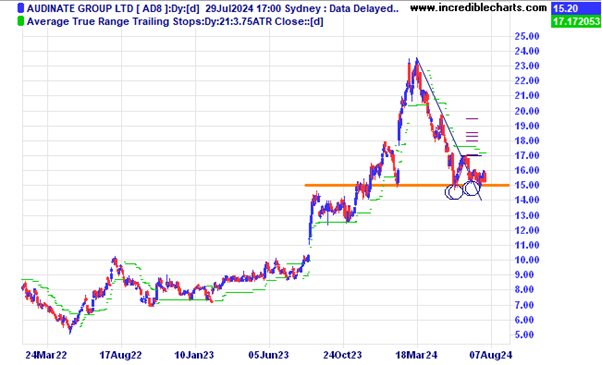
Task: Click the 10Jan23 date axis label
Action: coord(194,355)
